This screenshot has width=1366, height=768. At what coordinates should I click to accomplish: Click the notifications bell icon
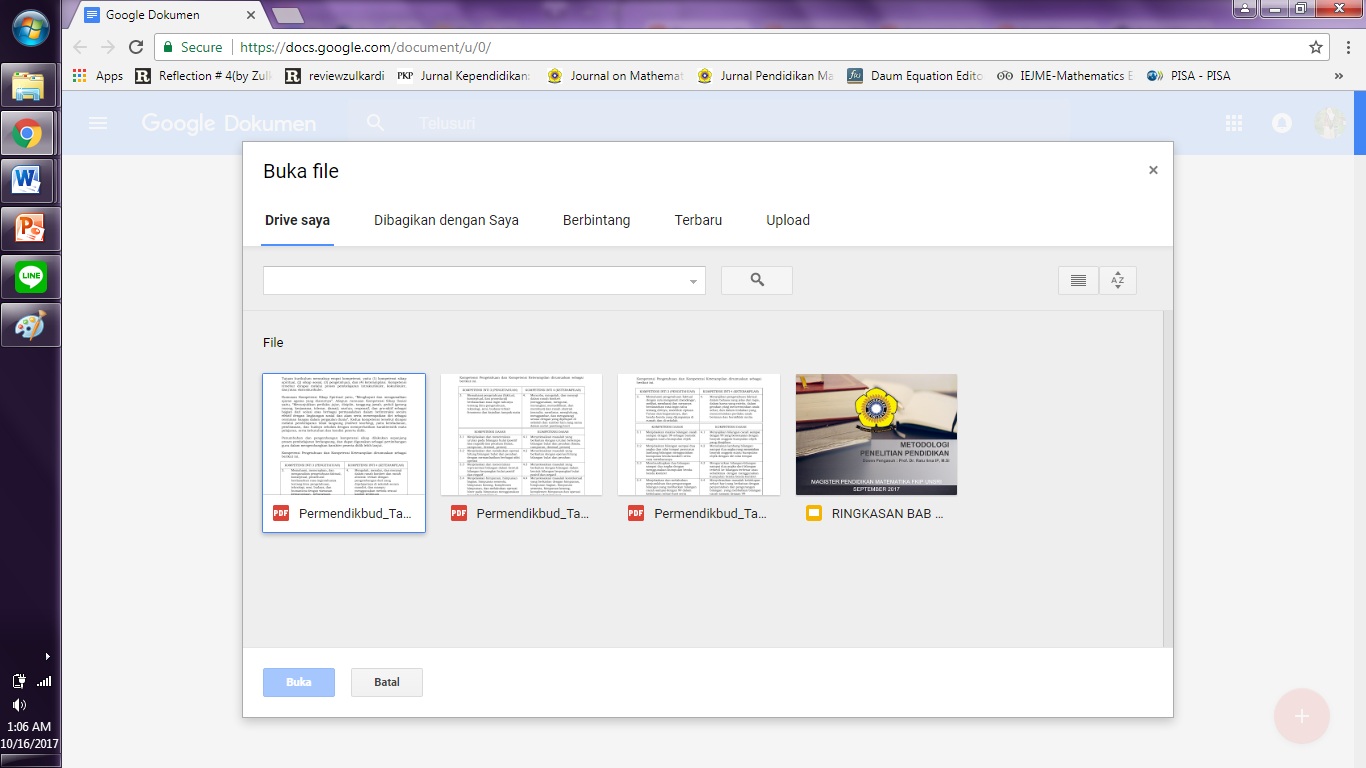(x=1281, y=123)
